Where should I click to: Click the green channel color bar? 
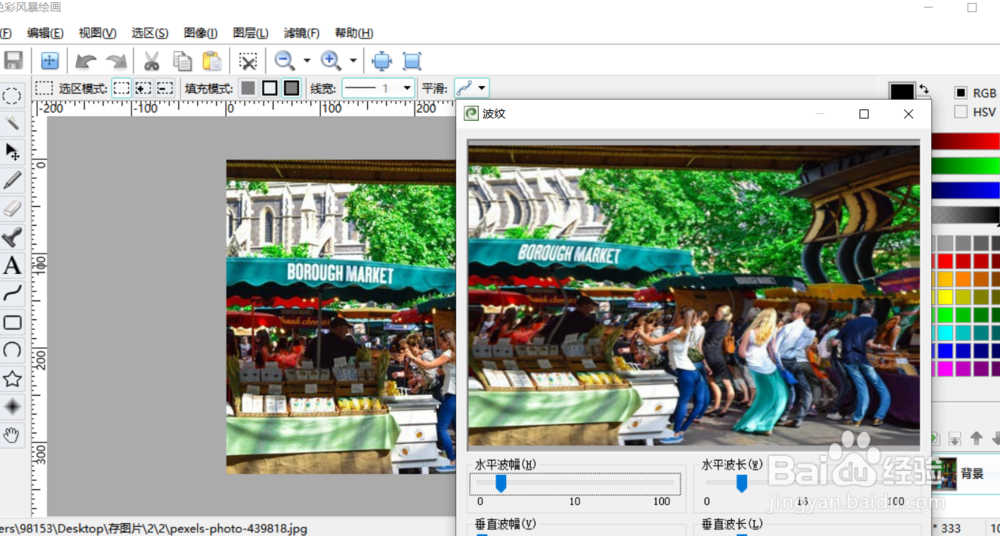coord(966,166)
